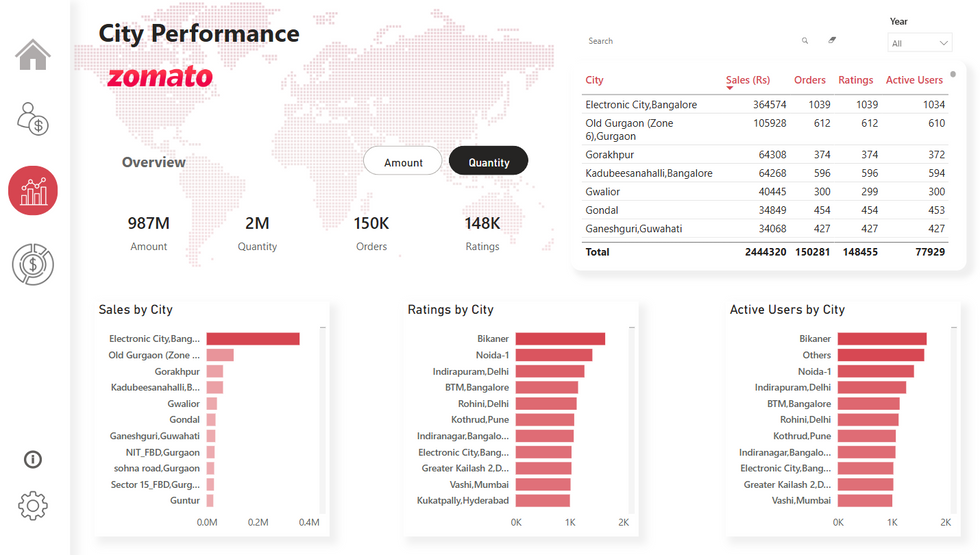980x555 pixels.
Task: Select Old Gurgaon (Zone 6),Gurgaon table row
Action: 765,129
